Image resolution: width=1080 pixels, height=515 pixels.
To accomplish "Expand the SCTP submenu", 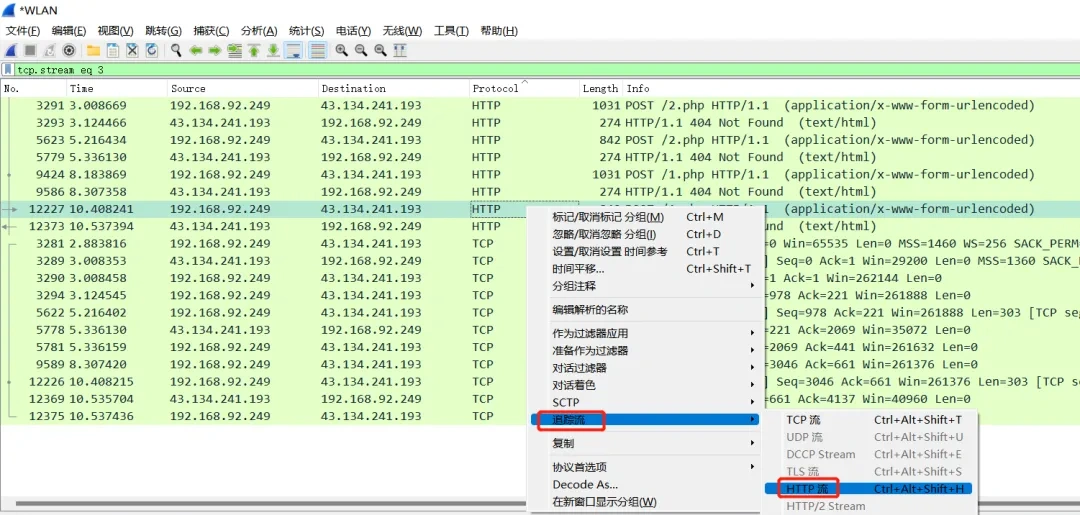I will 645,402.
